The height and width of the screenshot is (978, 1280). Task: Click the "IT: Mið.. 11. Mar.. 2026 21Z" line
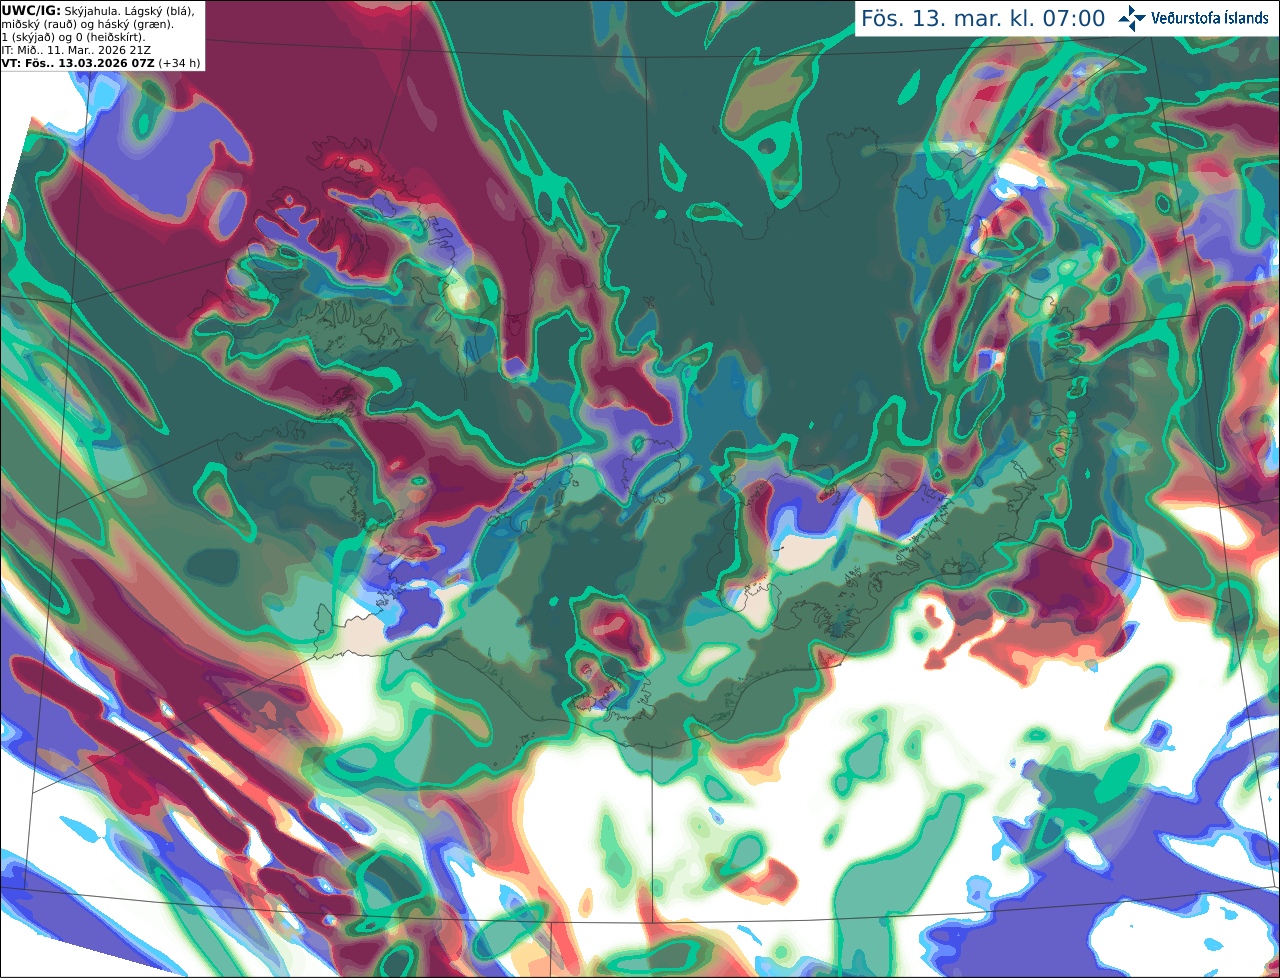pyautogui.click(x=76, y=50)
